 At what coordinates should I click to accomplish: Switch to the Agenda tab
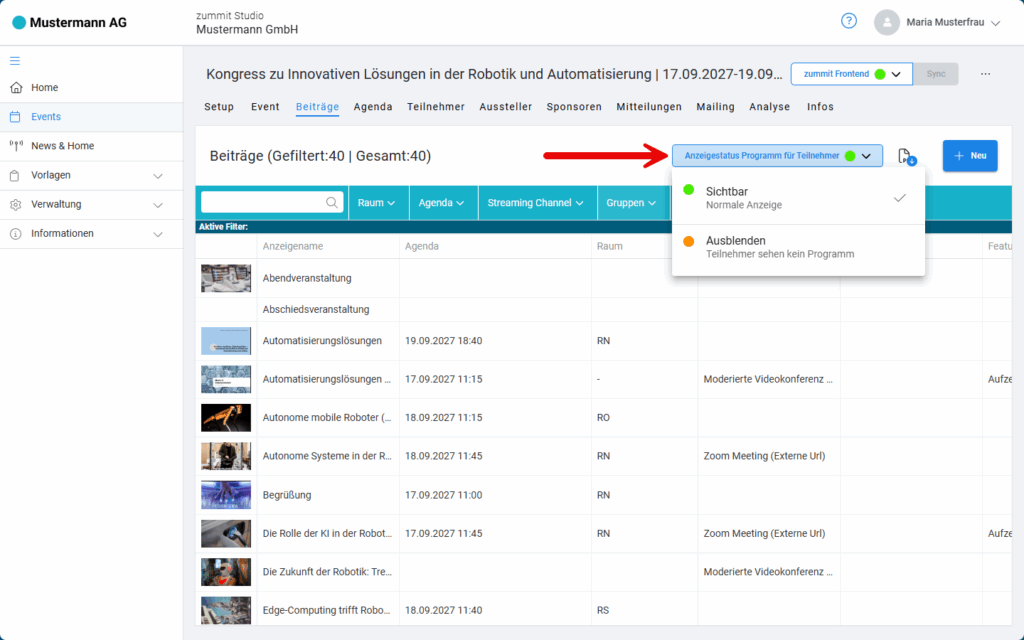click(373, 107)
